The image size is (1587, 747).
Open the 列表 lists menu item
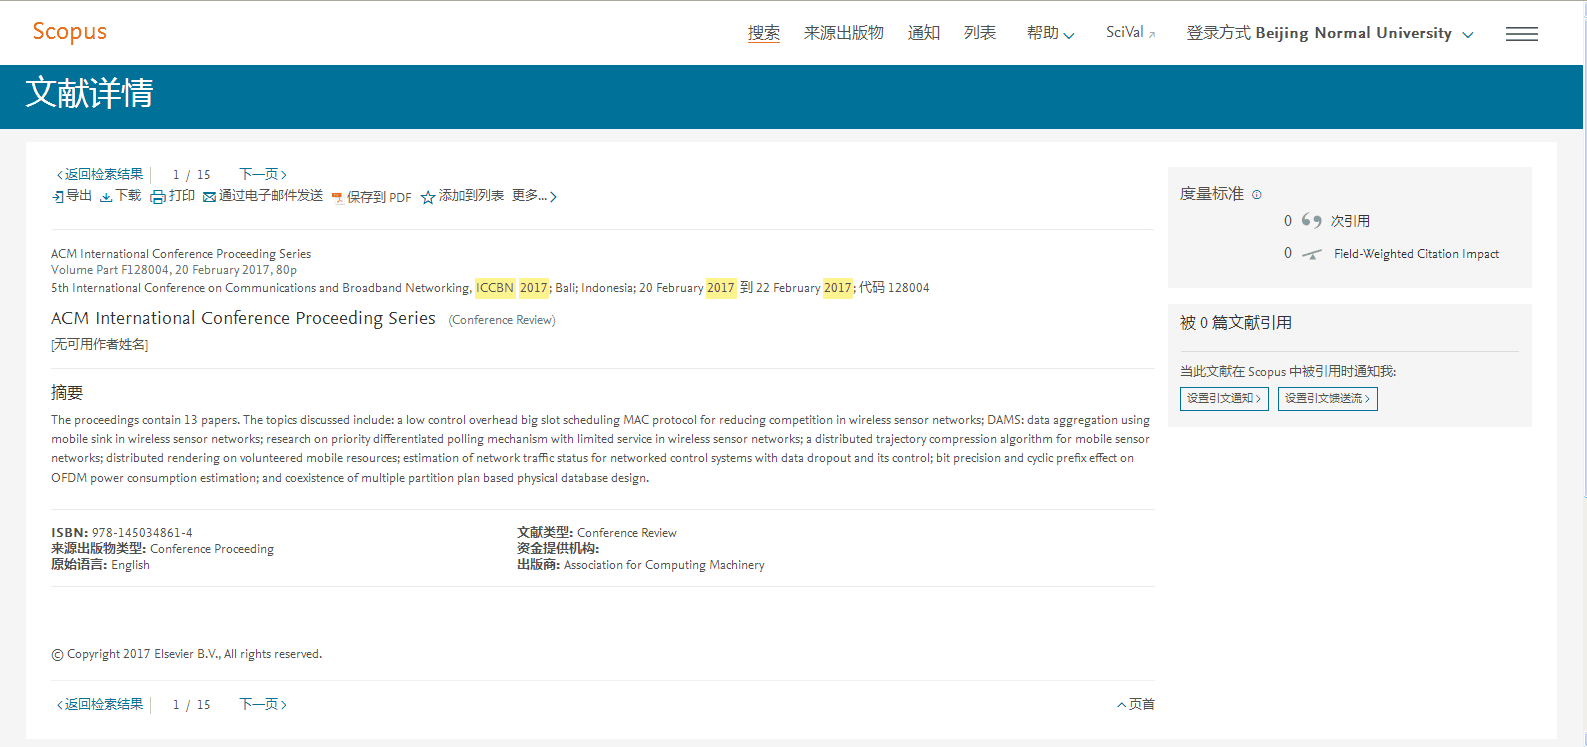[980, 33]
